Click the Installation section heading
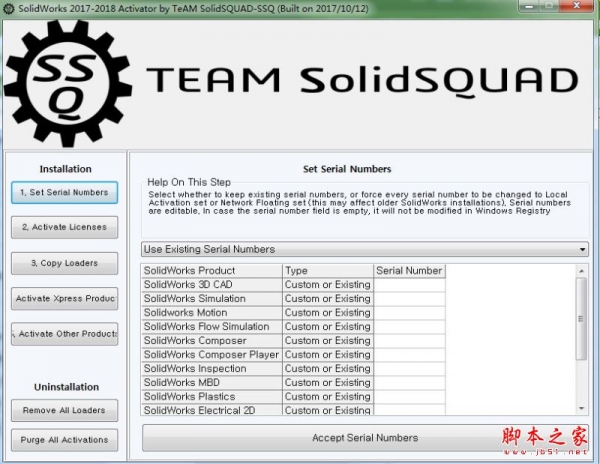600x464 pixels. [65, 169]
